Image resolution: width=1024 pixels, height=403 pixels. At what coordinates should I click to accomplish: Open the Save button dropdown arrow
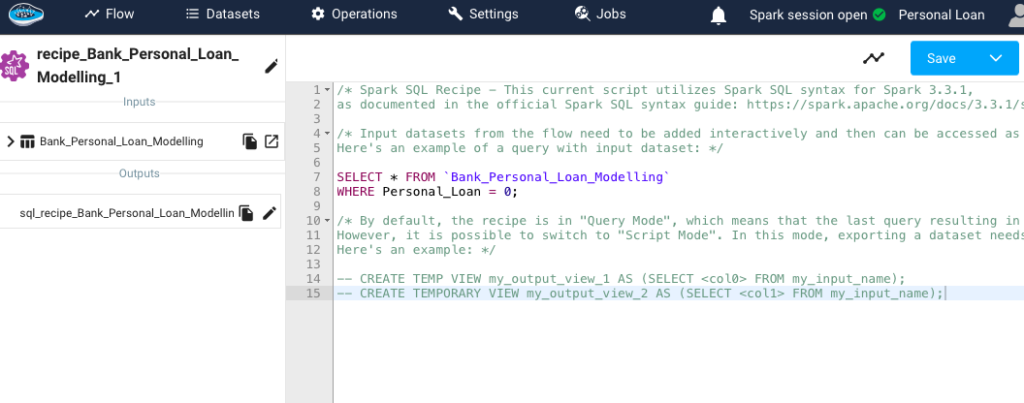[x=995, y=58]
